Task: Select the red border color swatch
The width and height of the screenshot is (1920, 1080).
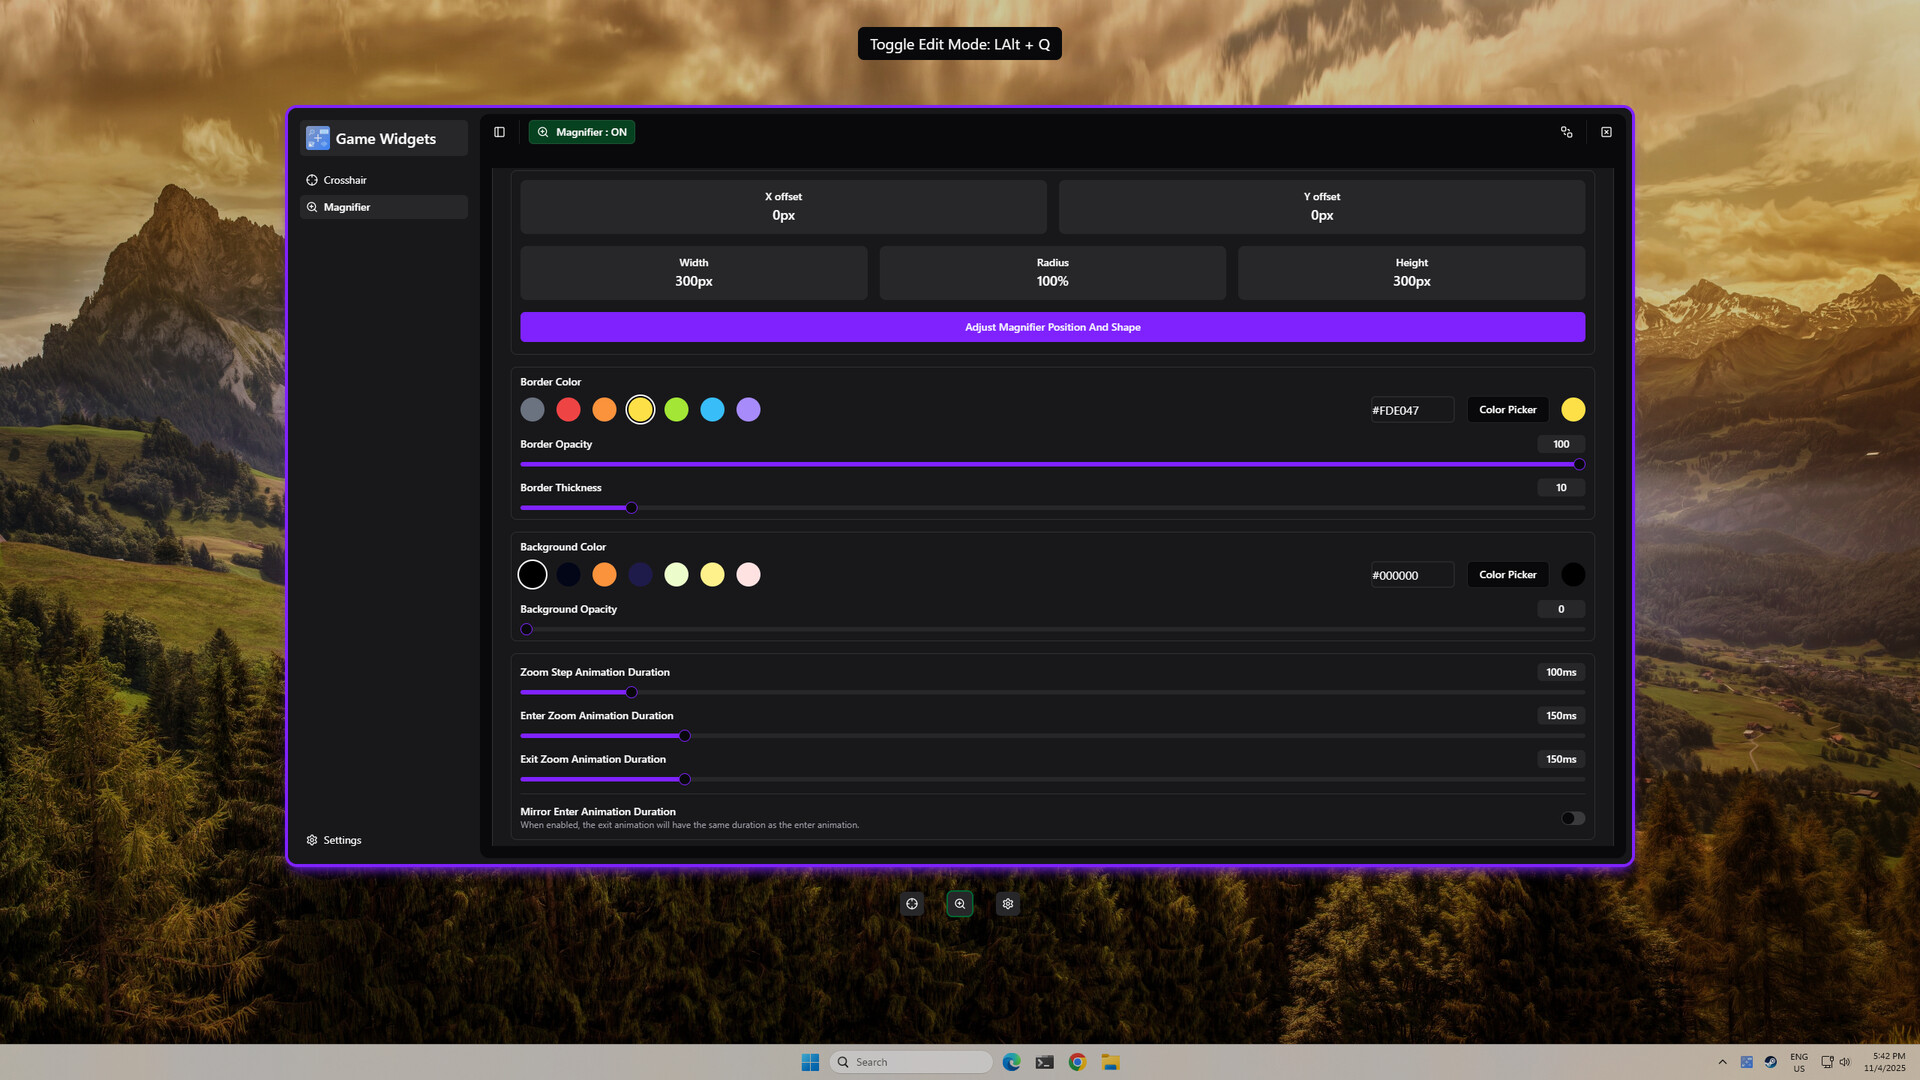Action: tap(568, 409)
